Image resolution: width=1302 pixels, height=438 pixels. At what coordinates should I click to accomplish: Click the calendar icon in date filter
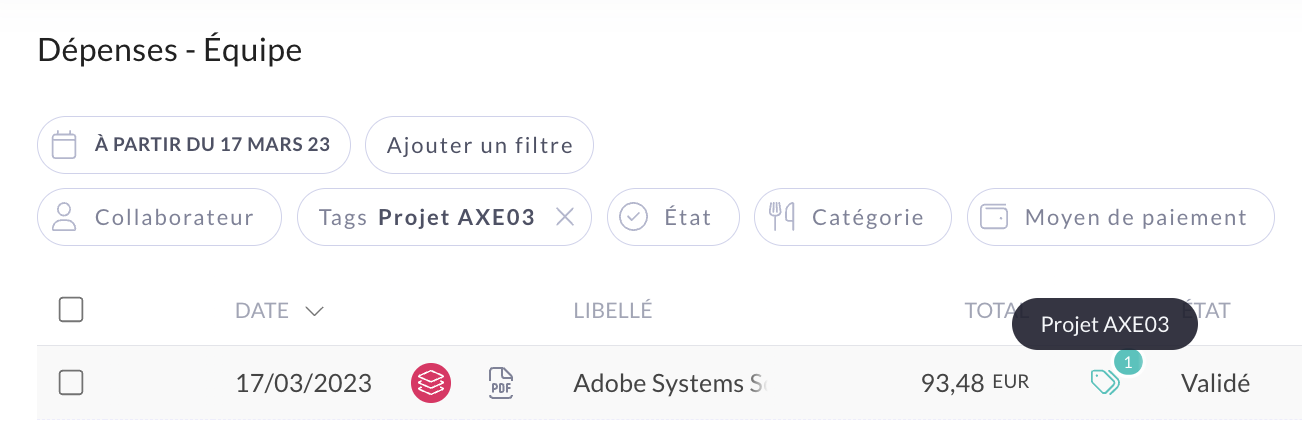64,145
